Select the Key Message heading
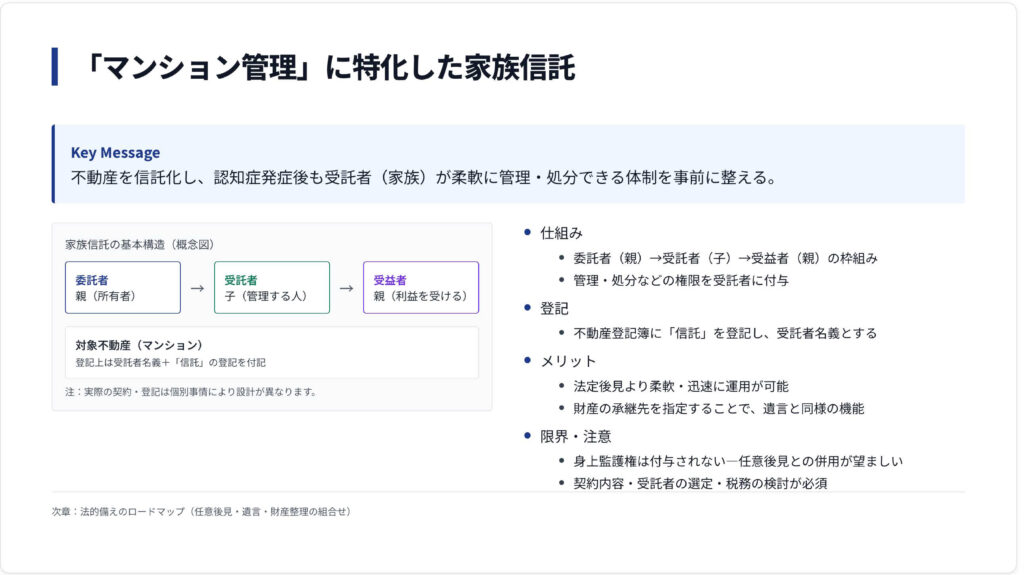The height and width of the screenshot is (575, 1024). [115, 153]
